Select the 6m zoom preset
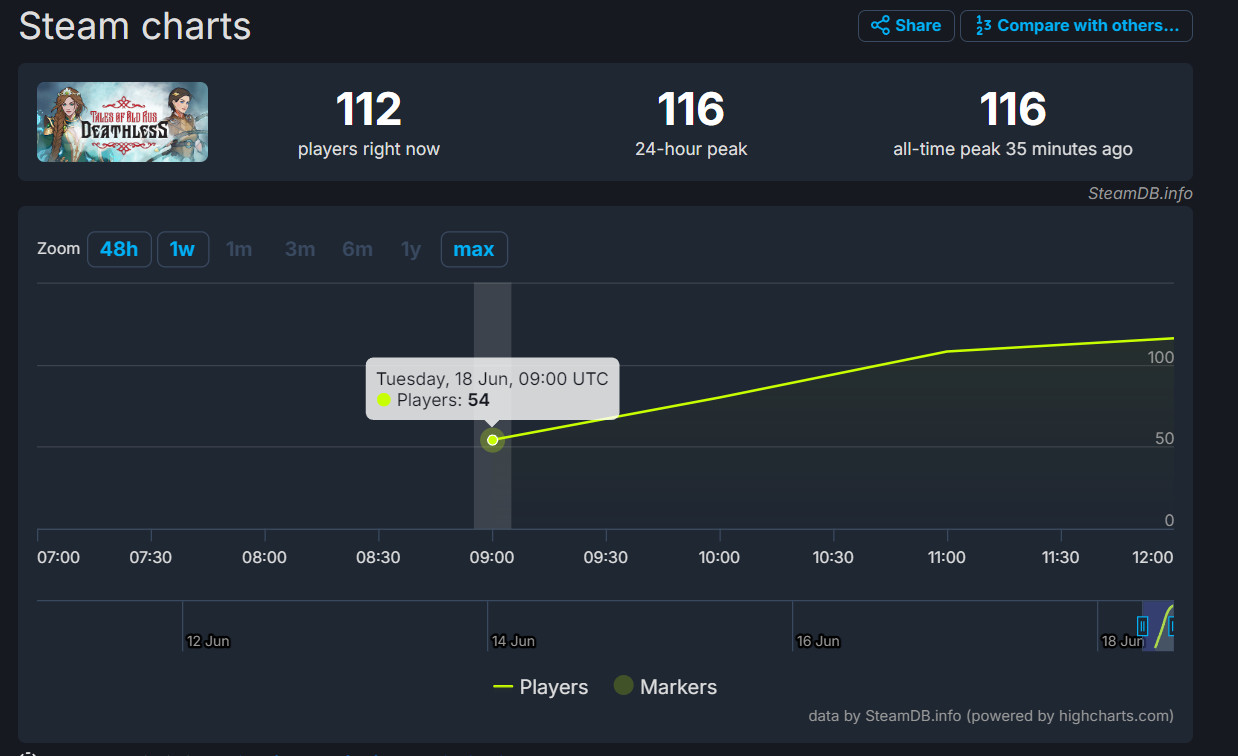The width and height of the screenshot is (1238, 756). tap(357, 249)
